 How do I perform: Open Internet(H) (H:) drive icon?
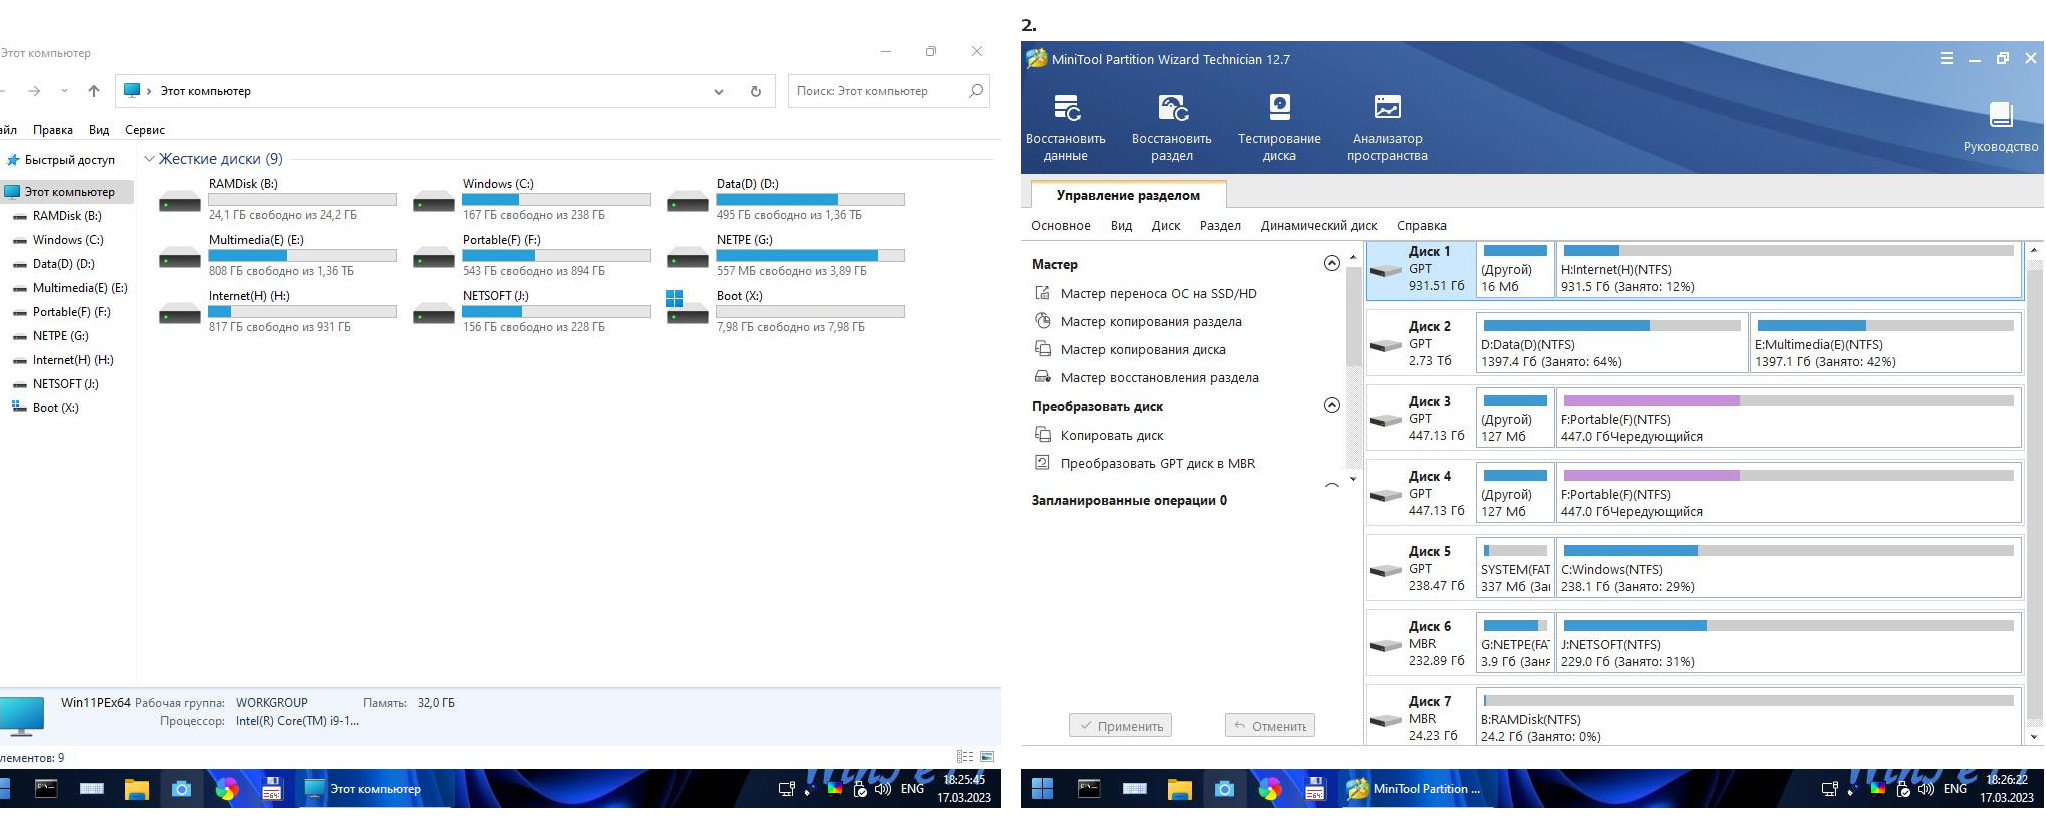click(x=180, y=314)
